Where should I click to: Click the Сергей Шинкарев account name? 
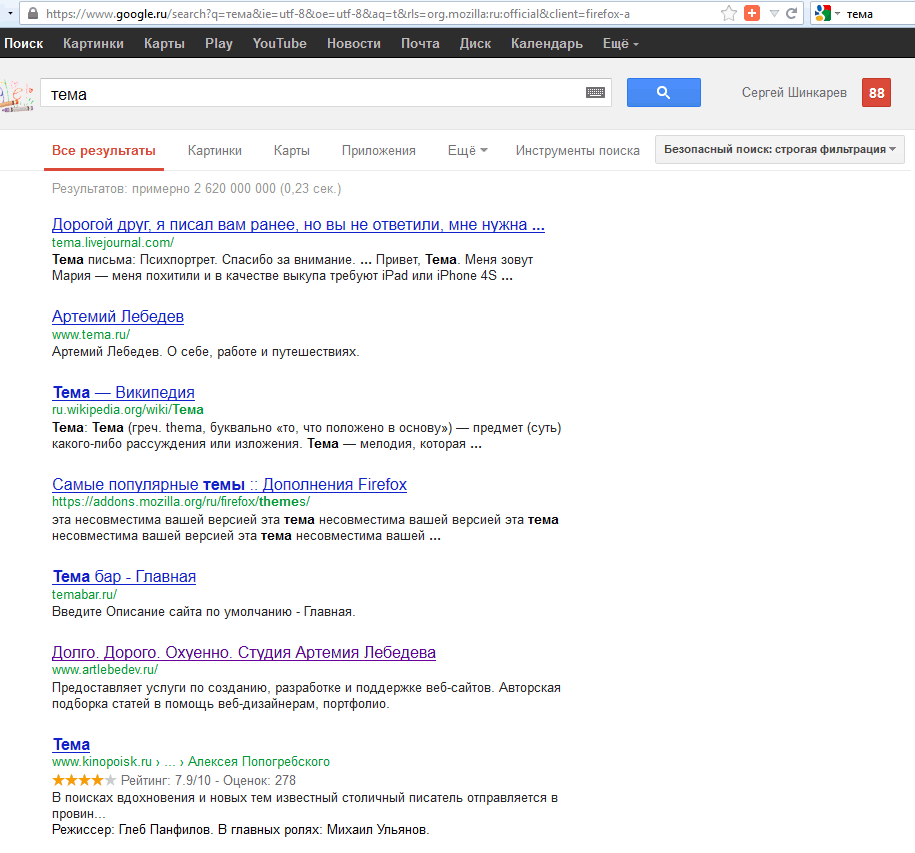pyautogui.click(x=794, y=93)
